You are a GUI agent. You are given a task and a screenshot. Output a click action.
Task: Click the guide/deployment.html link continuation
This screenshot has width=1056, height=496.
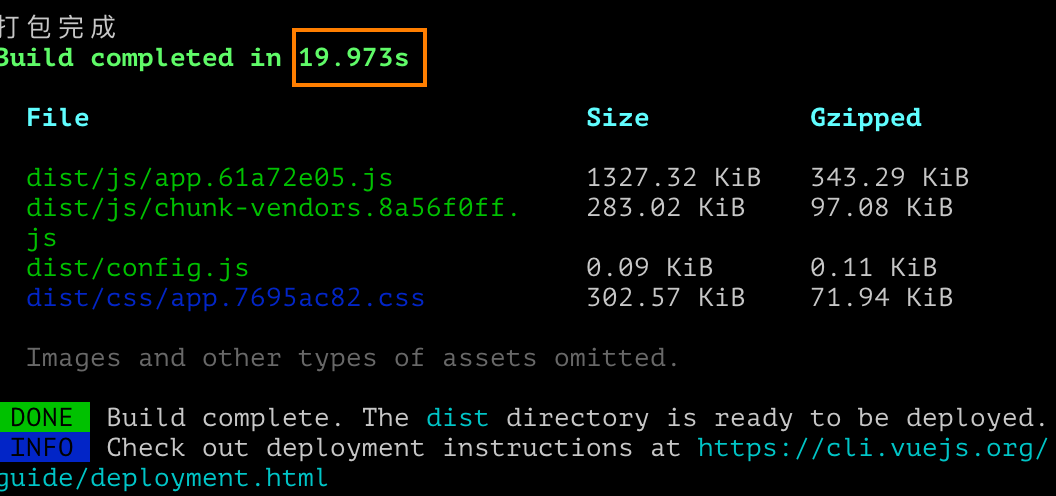coord(164,478)
